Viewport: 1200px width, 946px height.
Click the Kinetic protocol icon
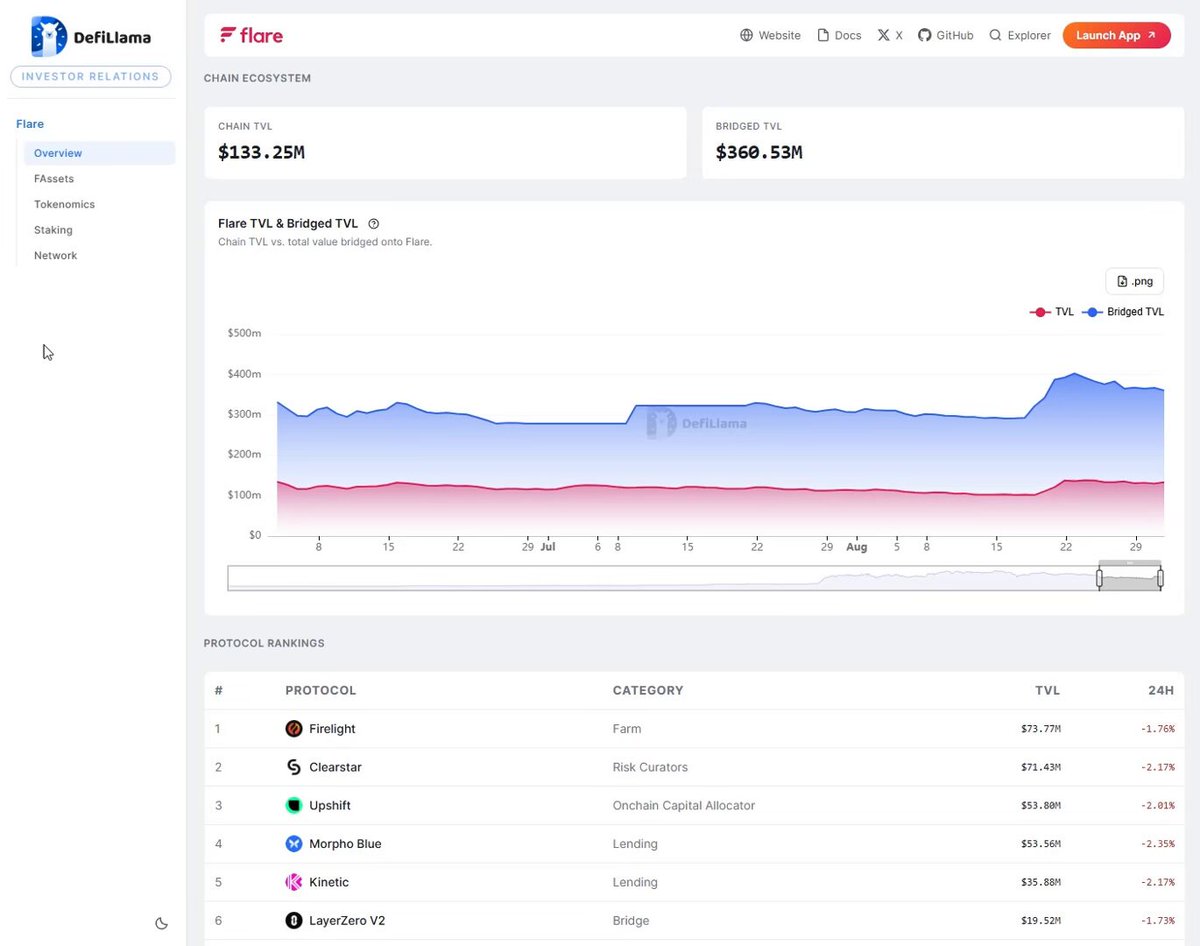click(293, 882)
